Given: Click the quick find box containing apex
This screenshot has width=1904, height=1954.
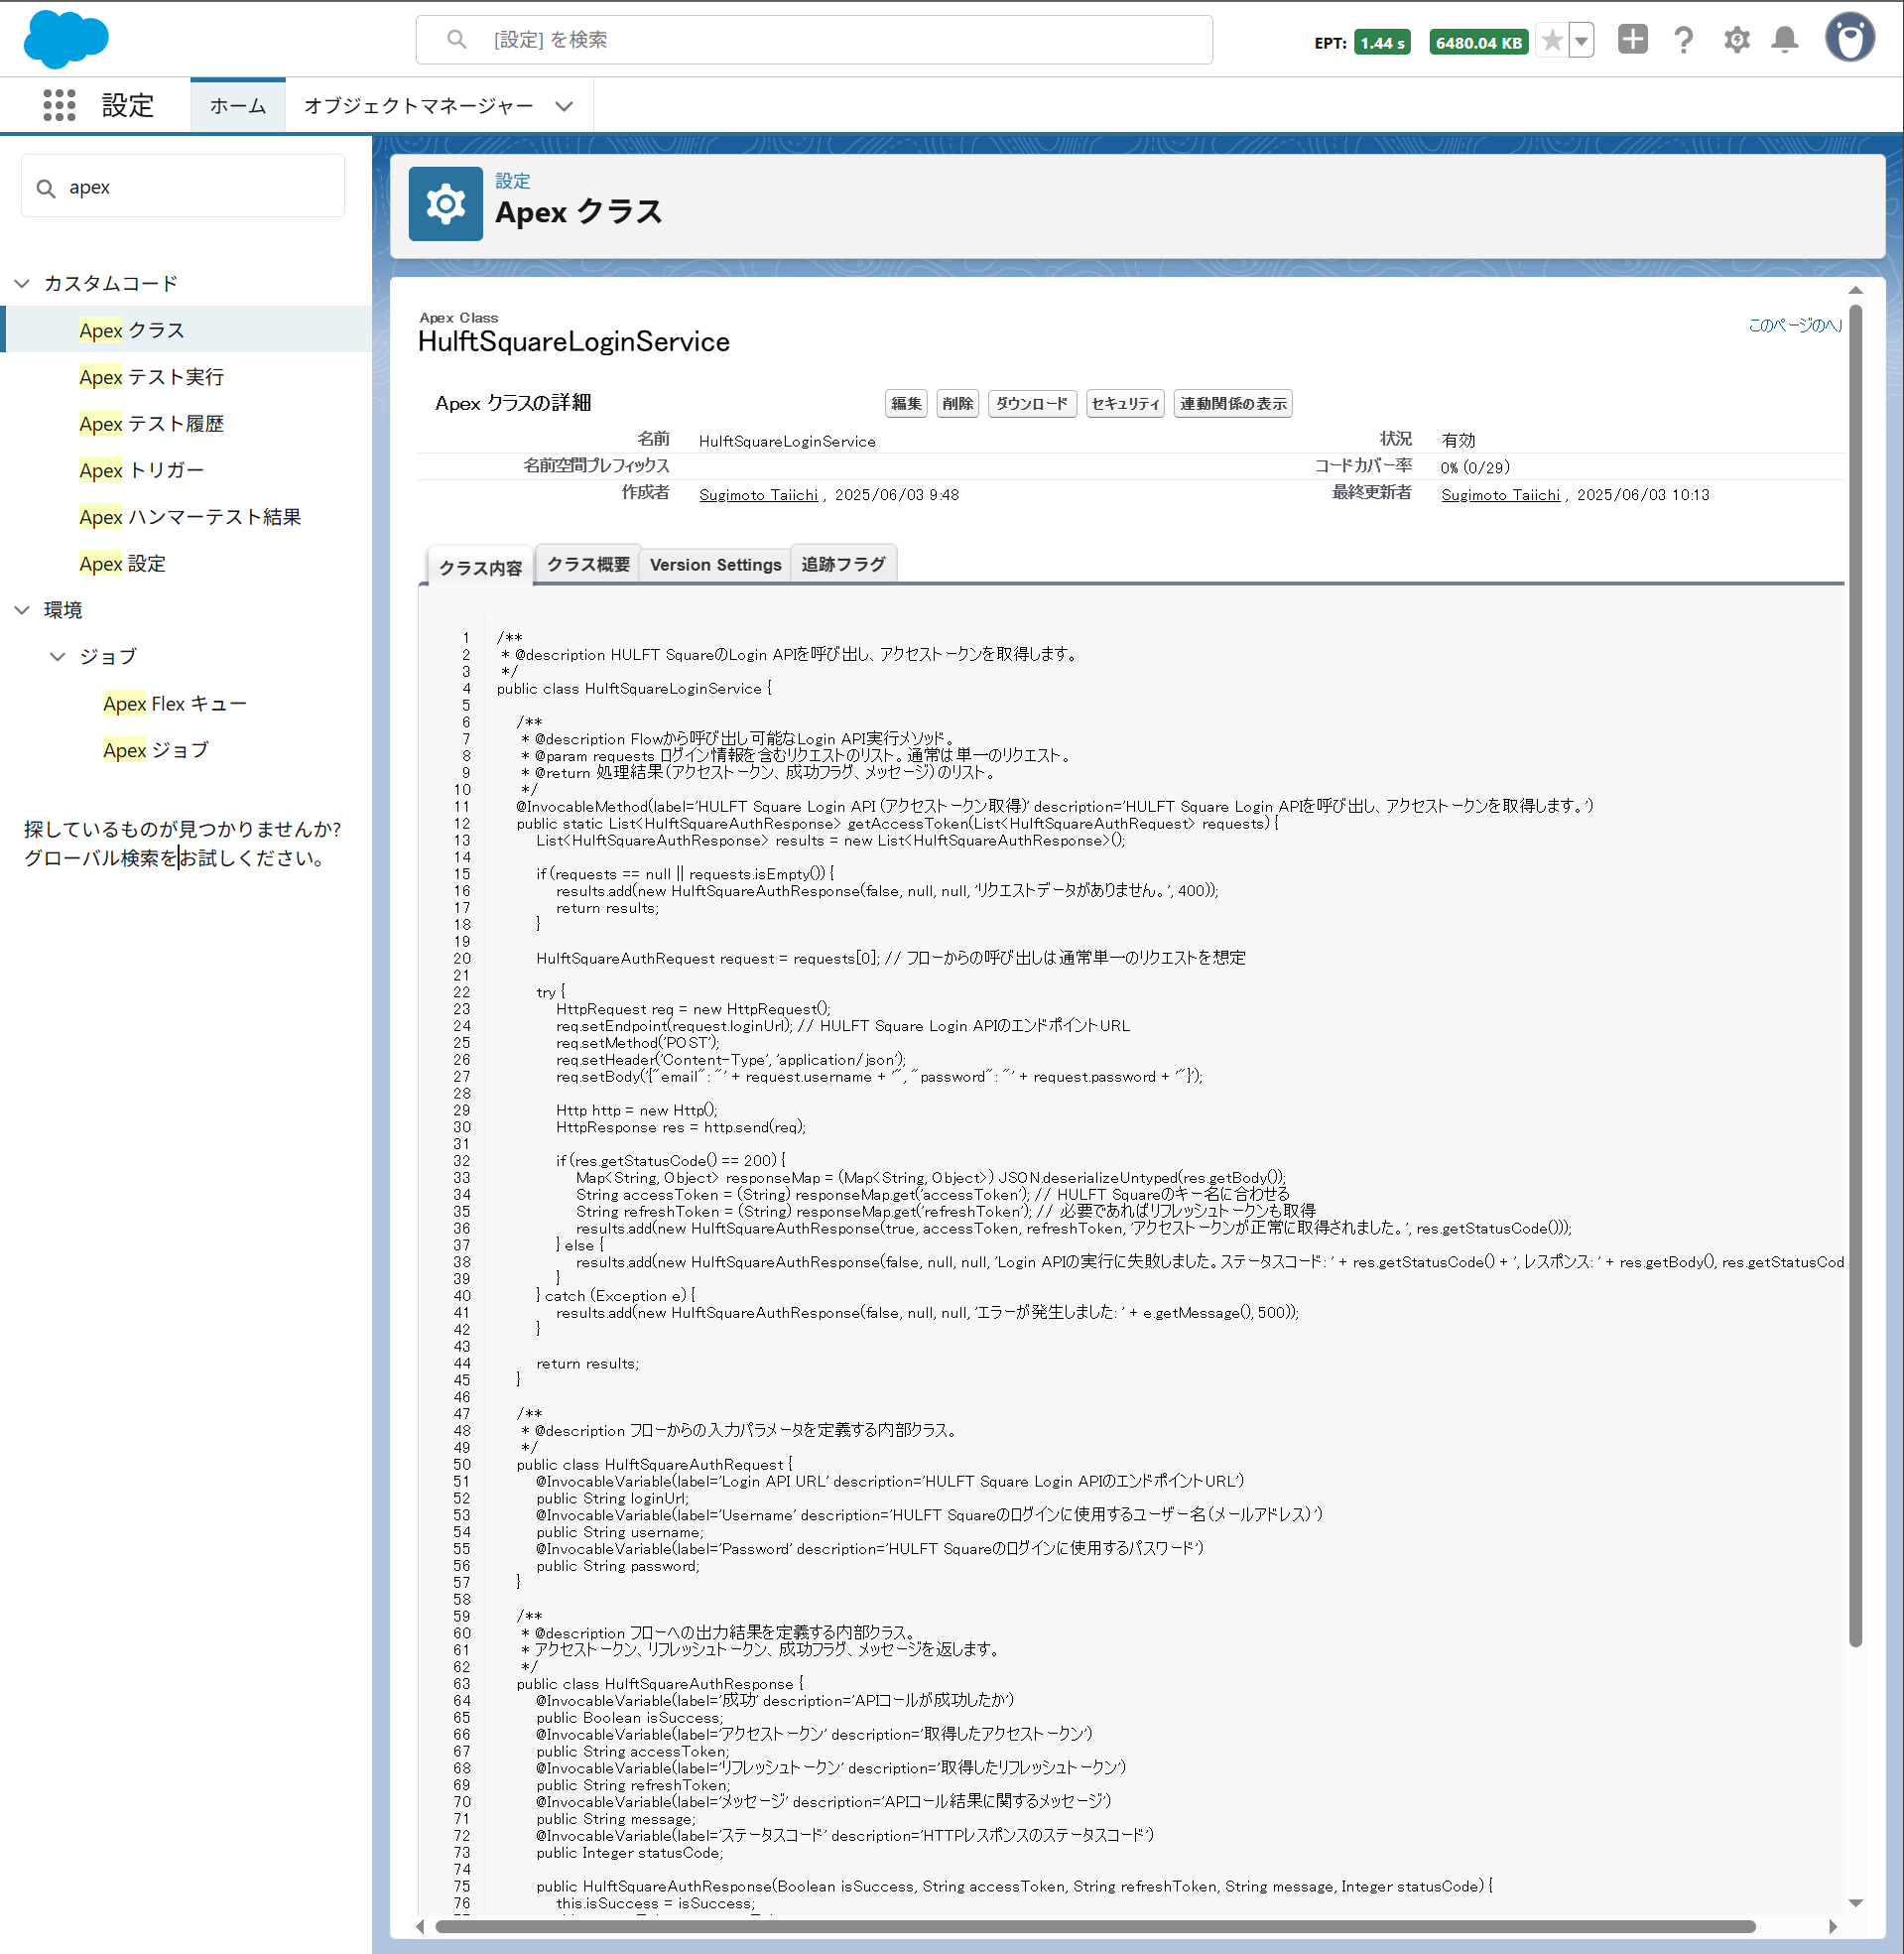Looking at the screenshot, I should (183, 187).
